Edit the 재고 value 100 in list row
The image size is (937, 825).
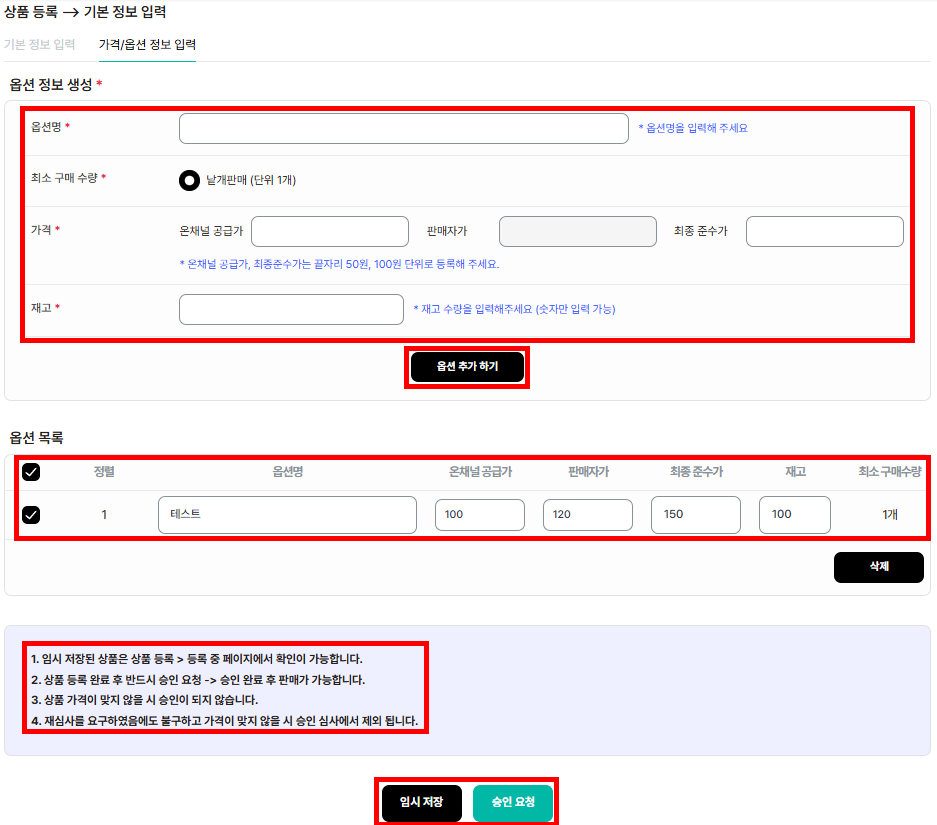pos(794,514)
